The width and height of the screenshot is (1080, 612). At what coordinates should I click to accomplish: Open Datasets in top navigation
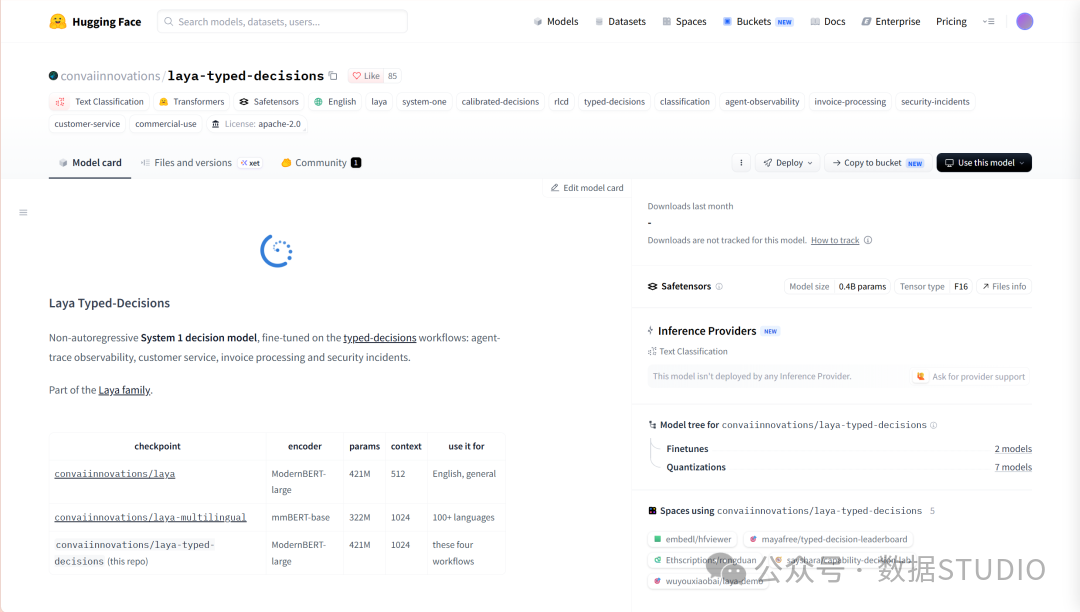[620, 21]
